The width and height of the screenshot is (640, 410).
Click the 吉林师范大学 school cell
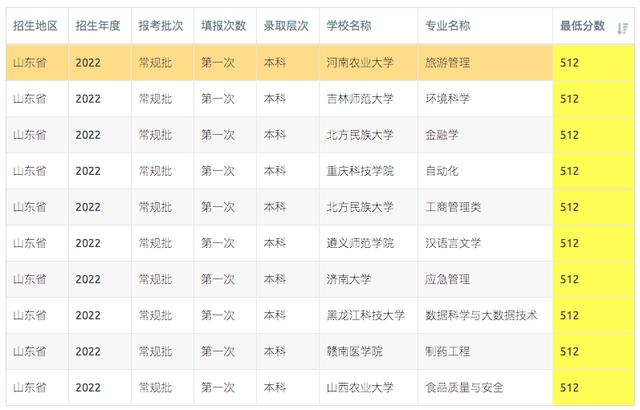(360, 99)
